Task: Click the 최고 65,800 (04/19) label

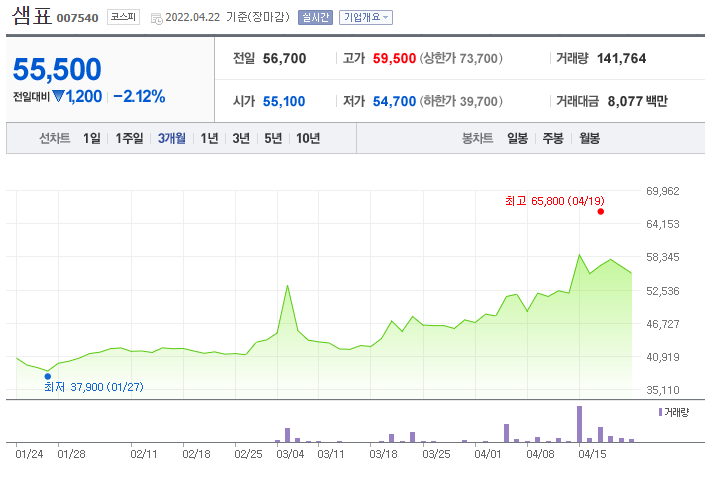Action: (555, 201)
